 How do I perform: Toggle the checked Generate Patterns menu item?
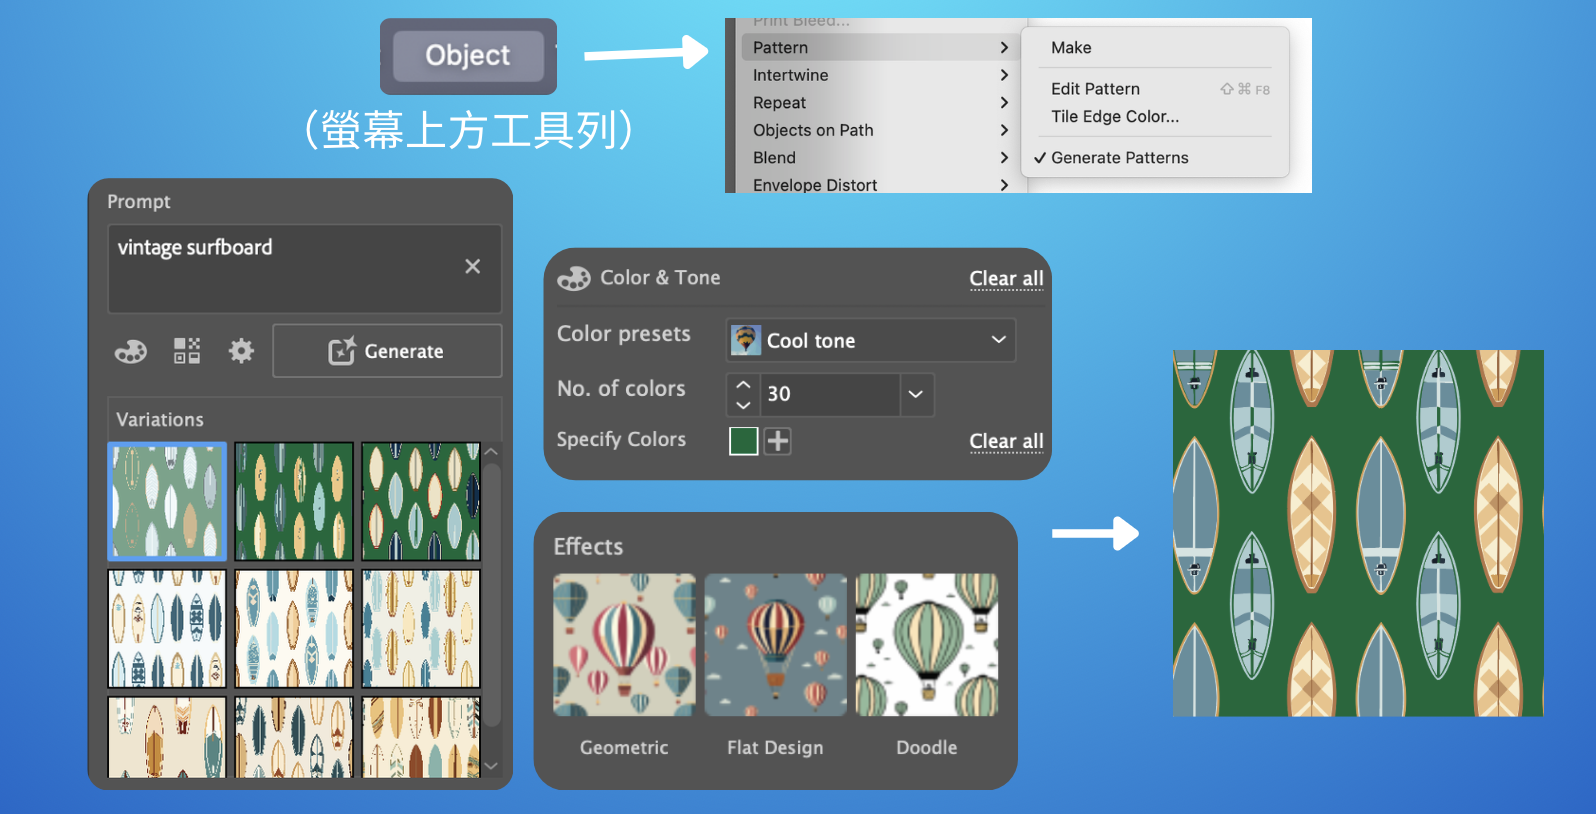pyautogui.click(x=1119, y=158)
